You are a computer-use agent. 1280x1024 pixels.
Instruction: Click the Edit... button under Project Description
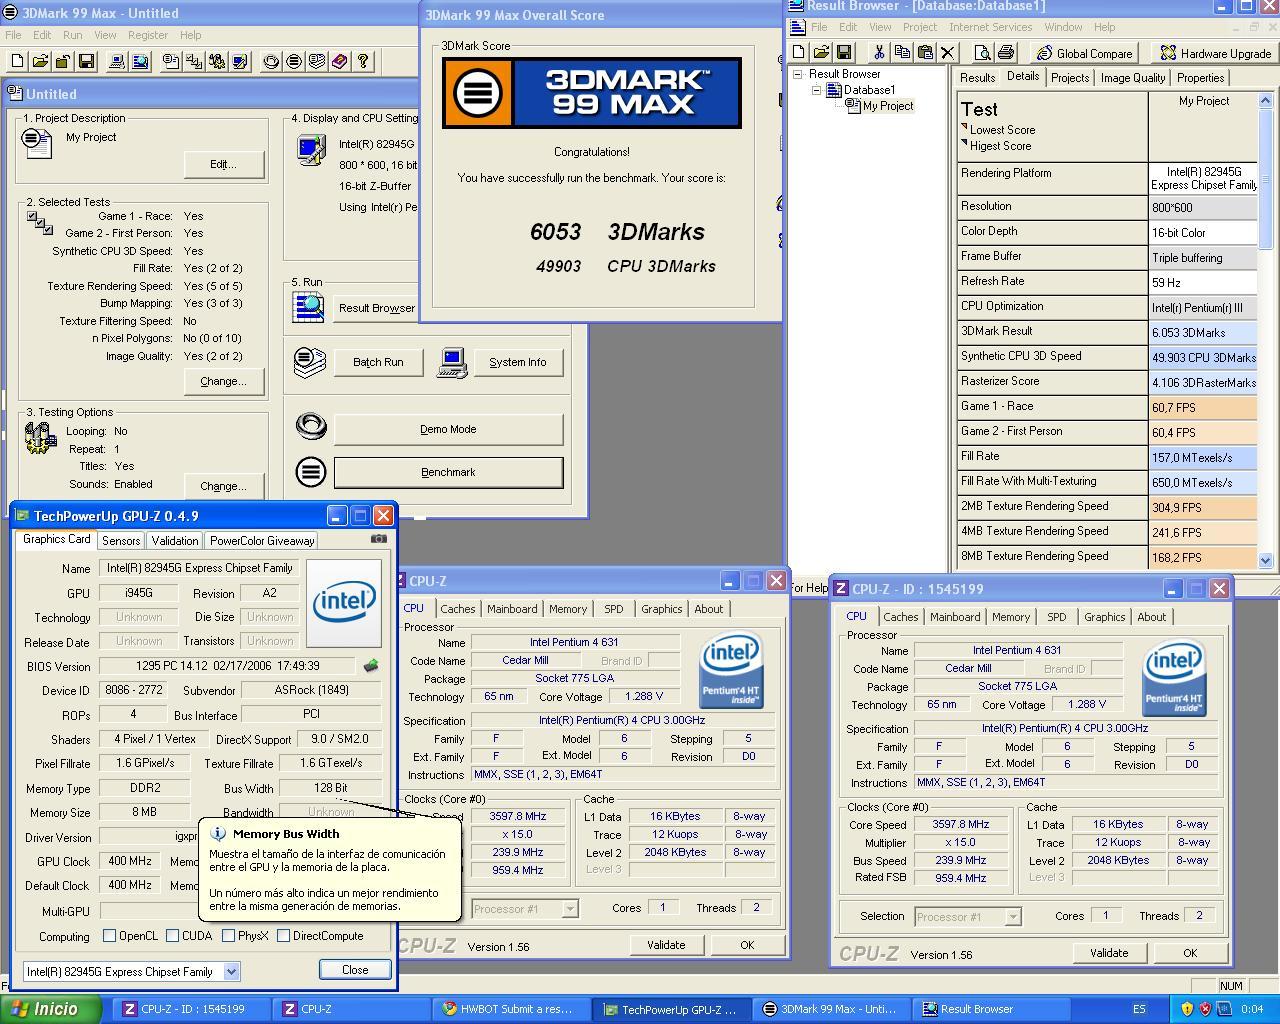point(223,164)
